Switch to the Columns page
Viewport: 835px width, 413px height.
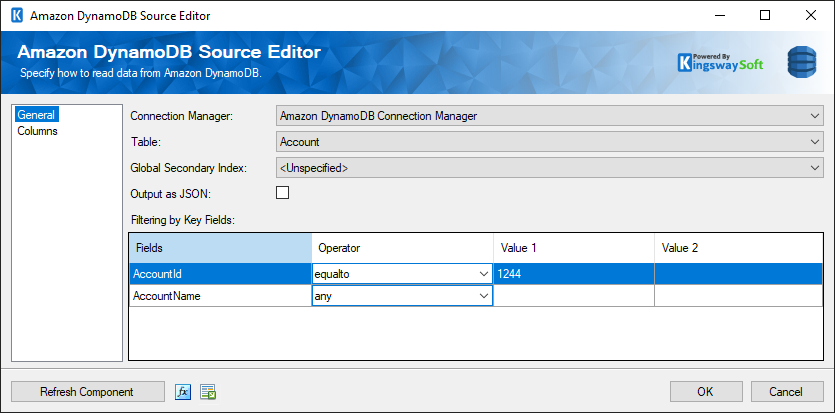37,131
